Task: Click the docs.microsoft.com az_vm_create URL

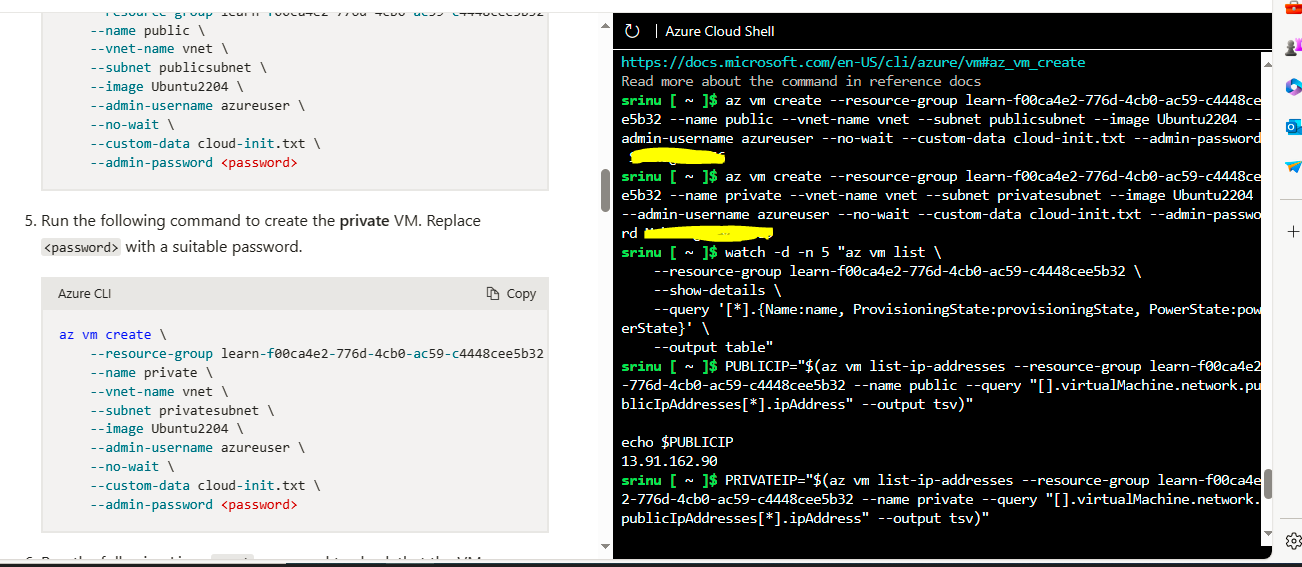Action: [853, 62]
